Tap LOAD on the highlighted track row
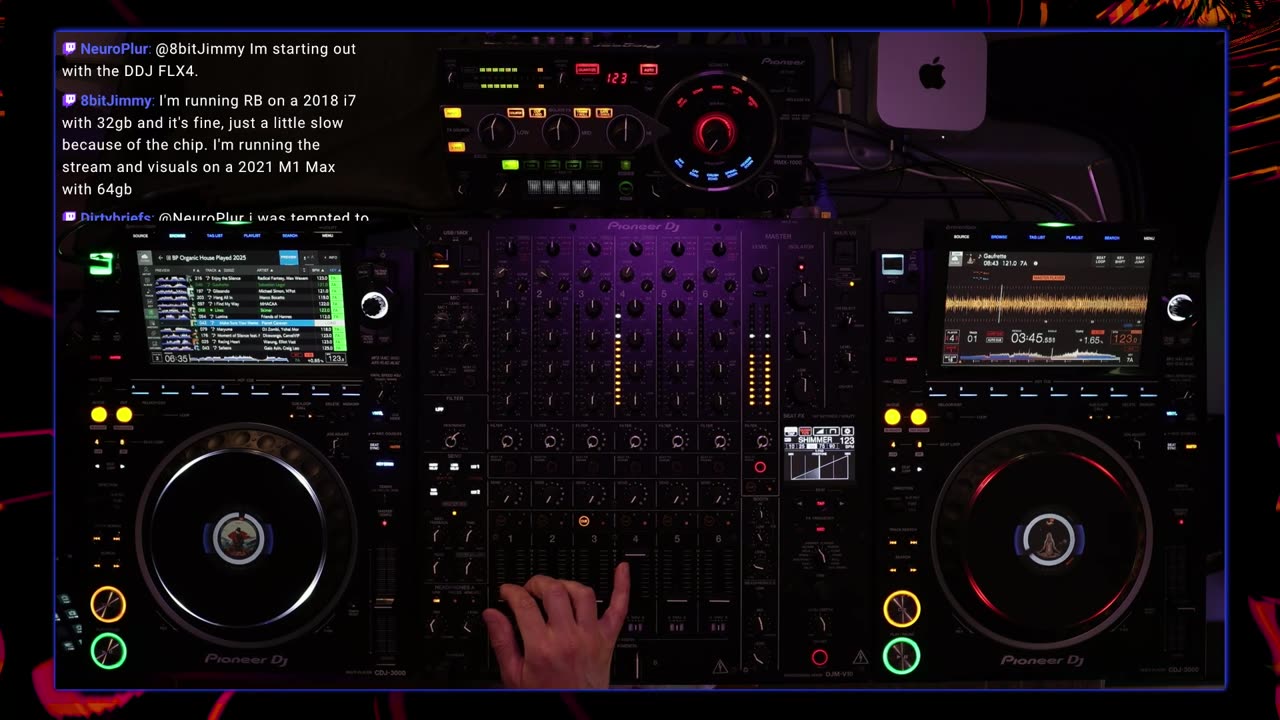 coord(329,323)
